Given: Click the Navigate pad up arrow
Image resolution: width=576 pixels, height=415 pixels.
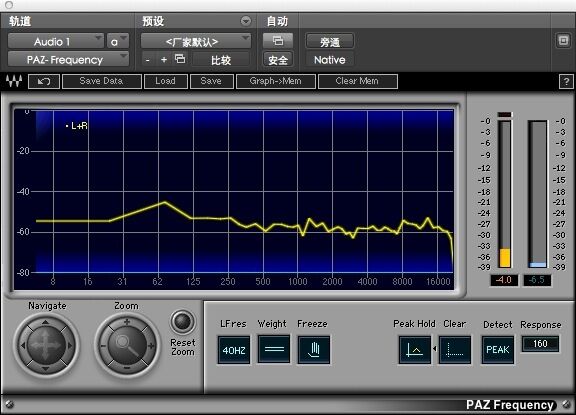Looking at the screenshot, I should point(45,322).
